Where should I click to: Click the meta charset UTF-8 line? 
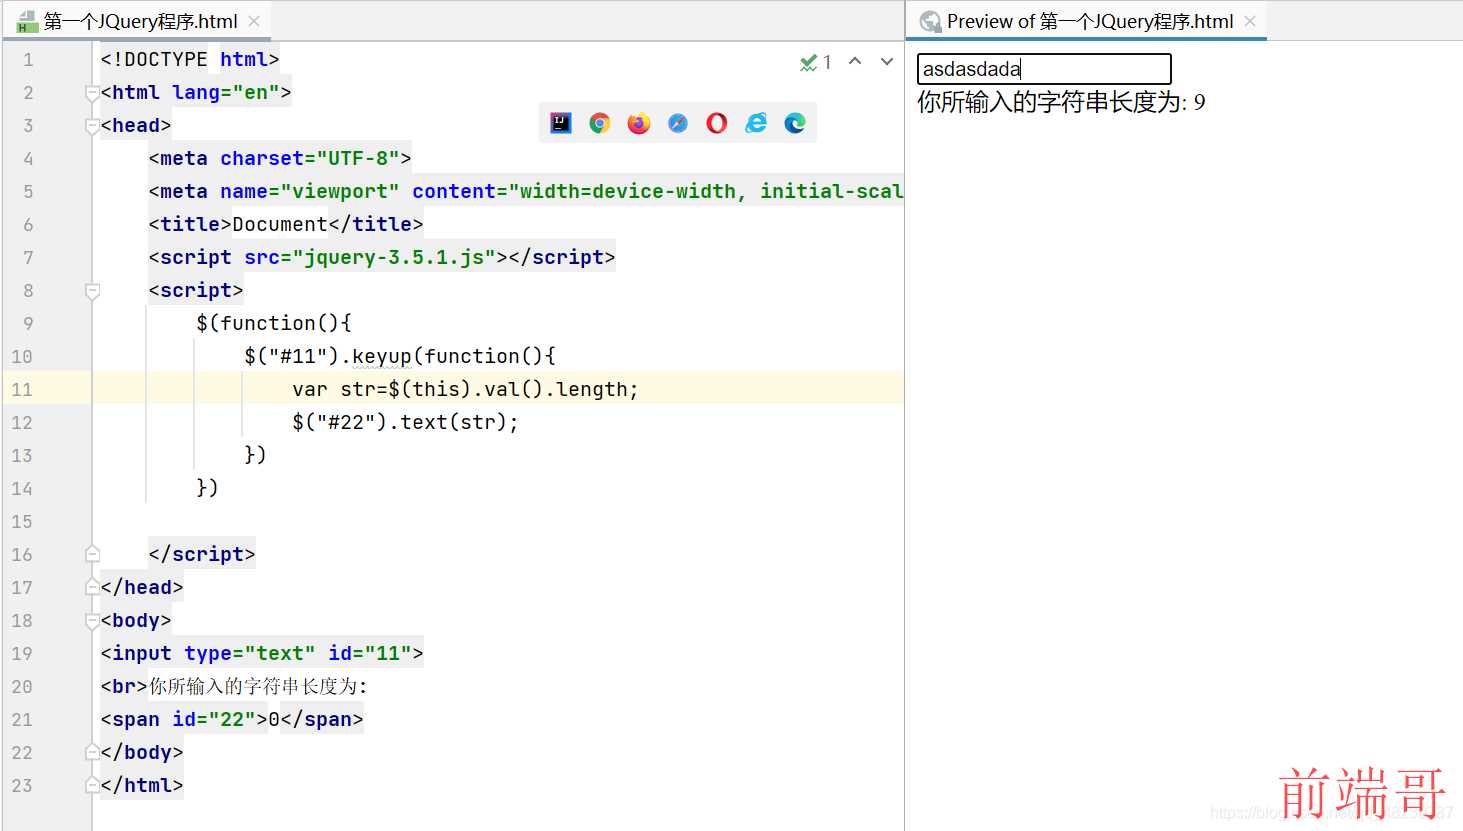[x=280, y=158]
